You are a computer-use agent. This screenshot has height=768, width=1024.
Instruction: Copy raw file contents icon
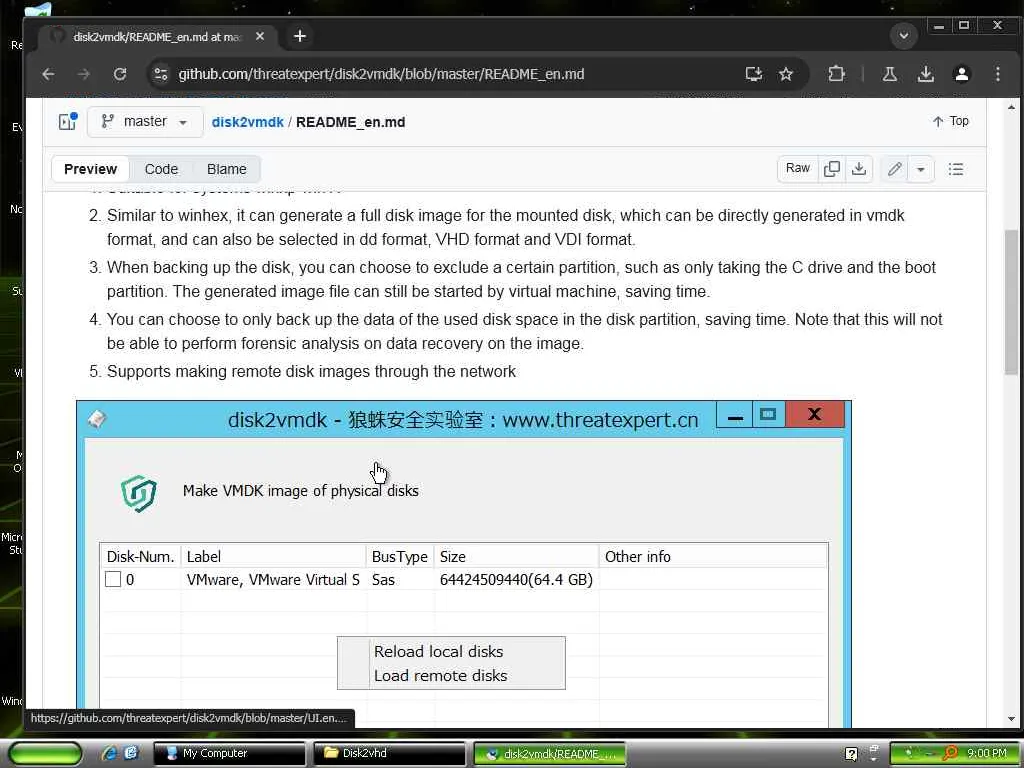pos(832,168)
